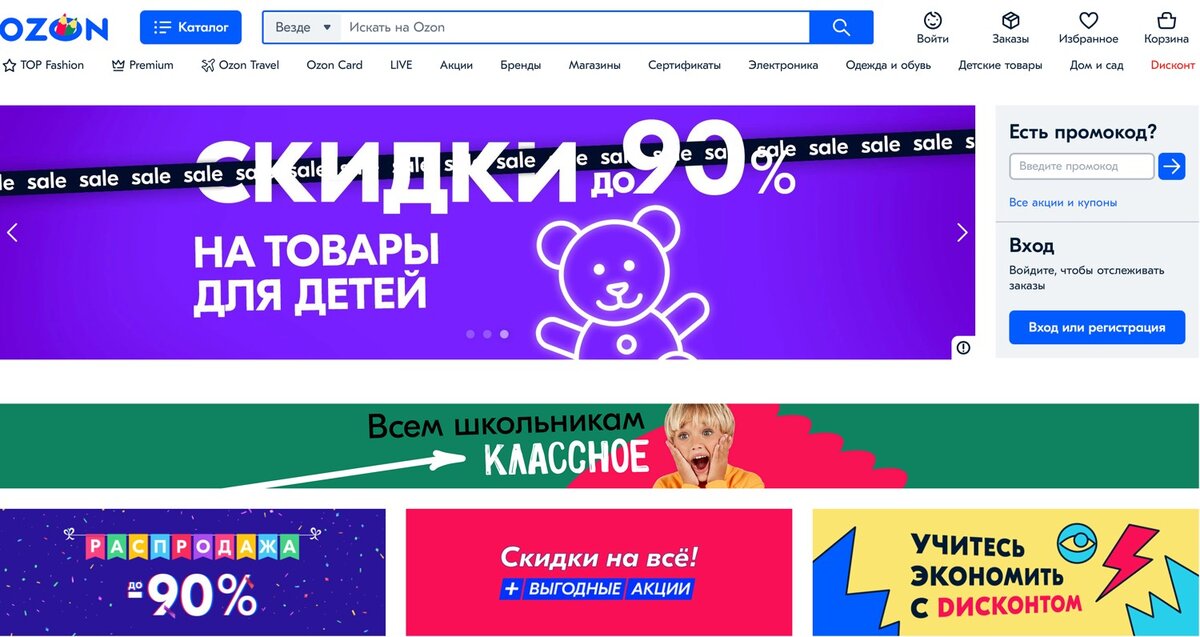Open the Корзина cart icon

(1166, 20)
